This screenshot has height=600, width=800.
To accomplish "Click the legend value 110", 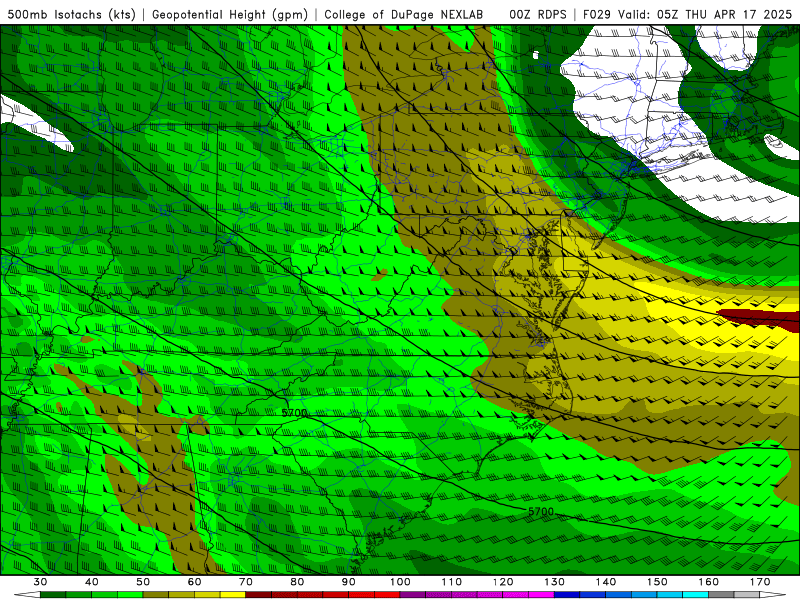I will pos(452,582).
